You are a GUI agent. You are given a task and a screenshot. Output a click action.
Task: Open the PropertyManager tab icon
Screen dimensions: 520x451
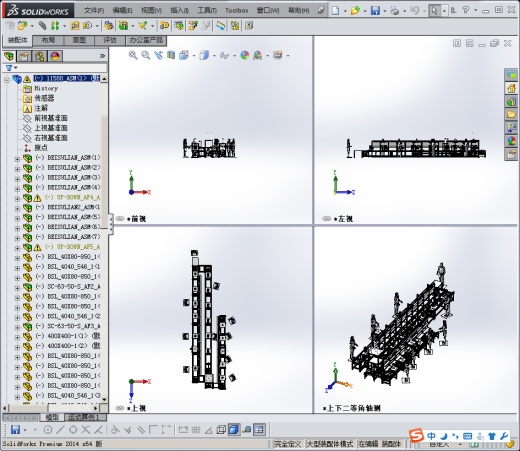pyautogui.click(x=24, y=56)
